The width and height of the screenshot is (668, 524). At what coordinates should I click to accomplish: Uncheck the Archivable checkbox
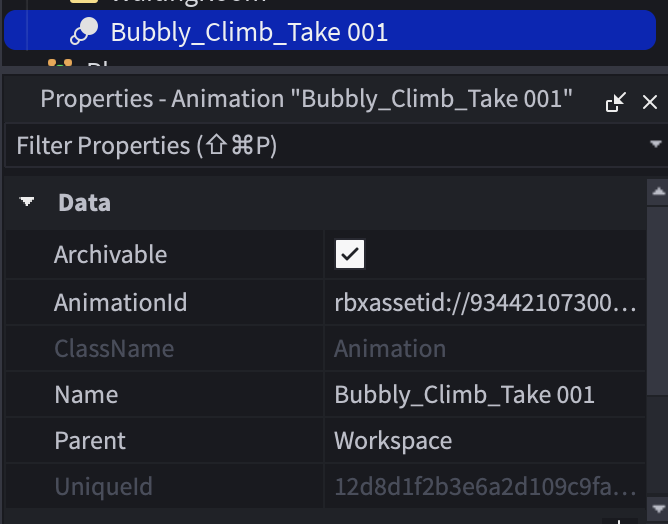(350, 254)
